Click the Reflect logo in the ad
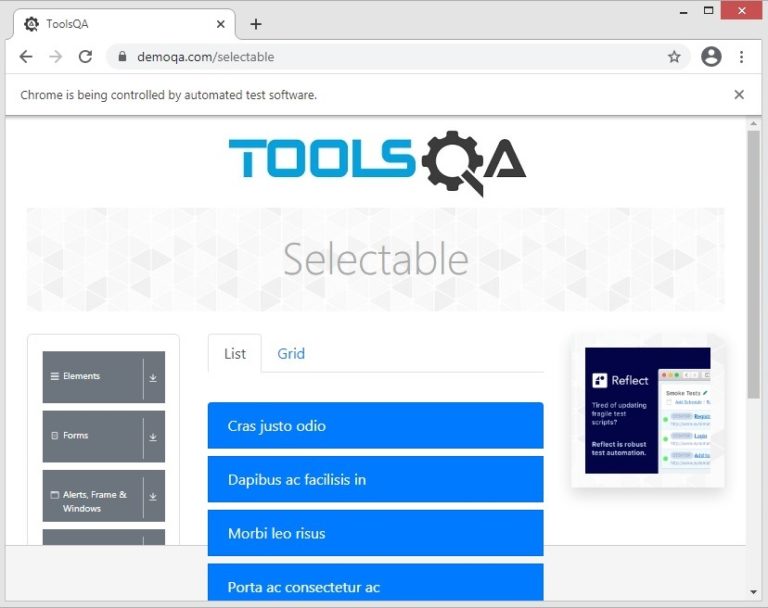The width and height of the screenshot is (768, 608). pos(620,380)
